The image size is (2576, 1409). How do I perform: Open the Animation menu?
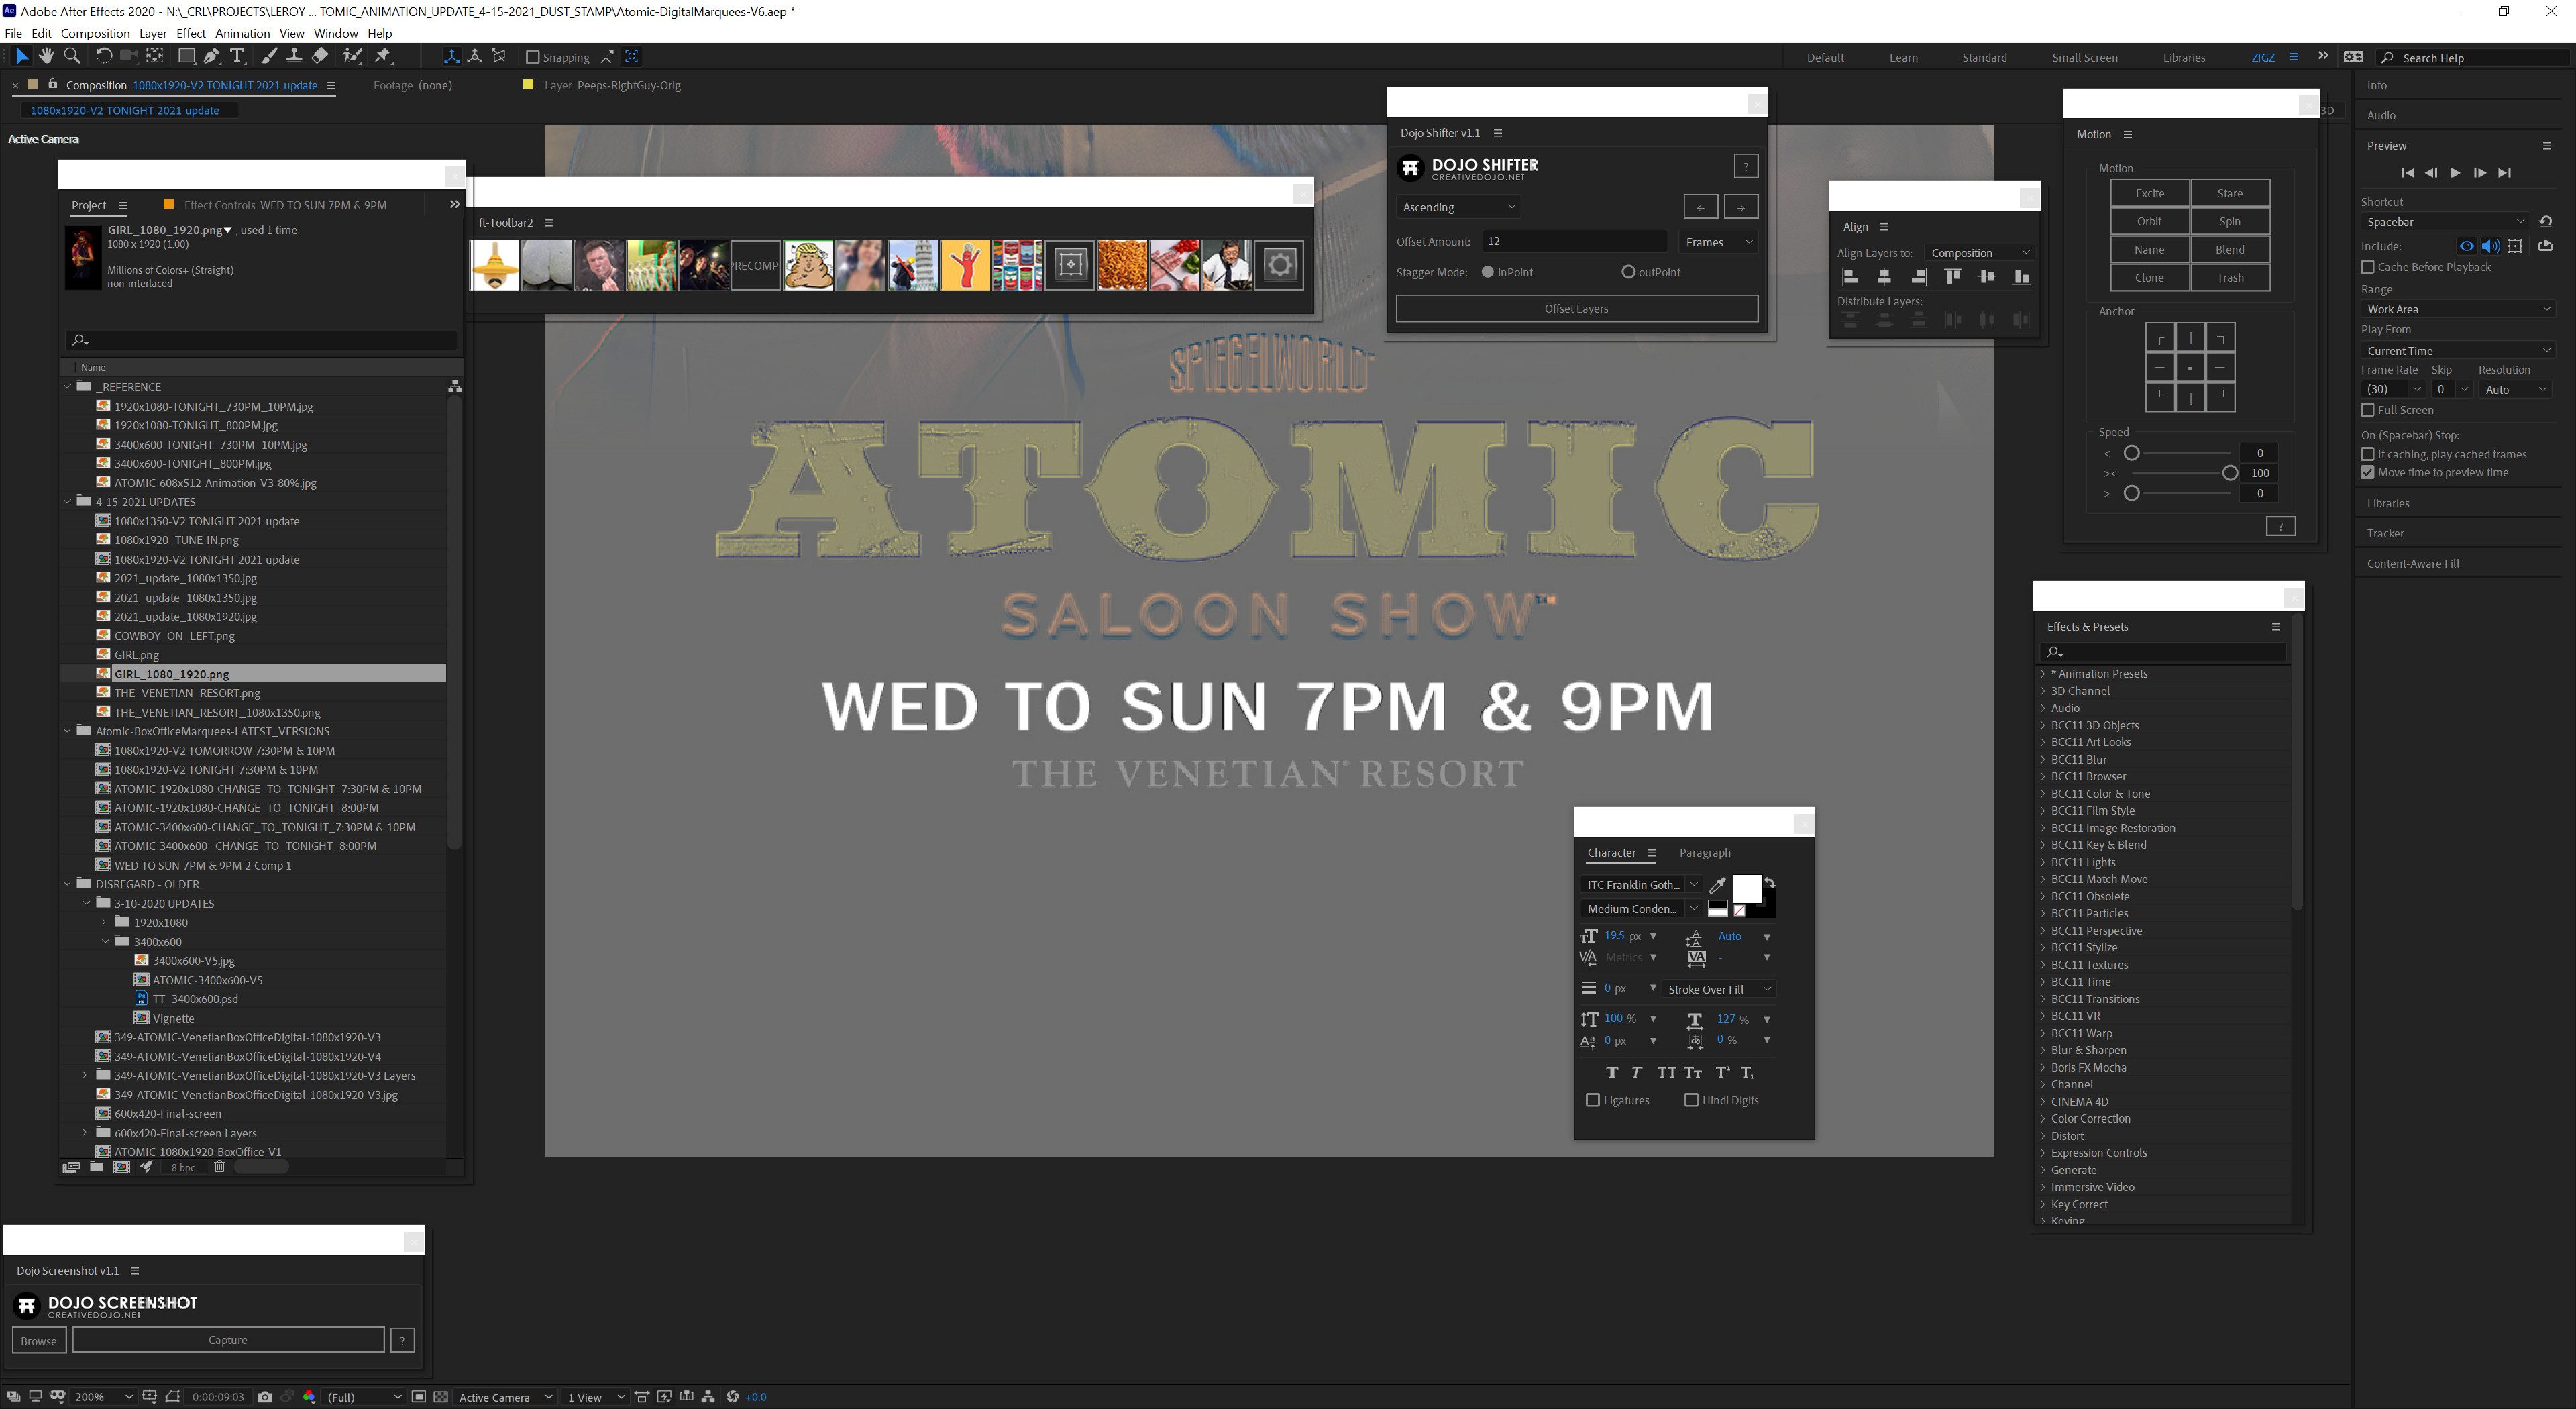[242, 33]
